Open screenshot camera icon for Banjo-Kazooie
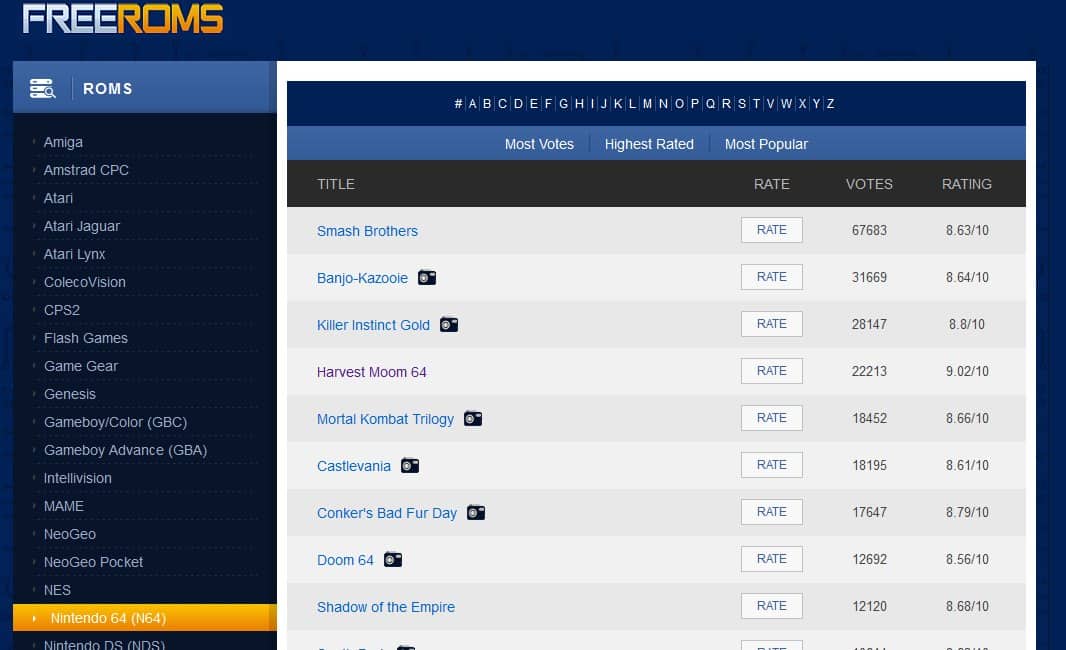This screenshot has width=1066, height=650. tap(427, 277)
